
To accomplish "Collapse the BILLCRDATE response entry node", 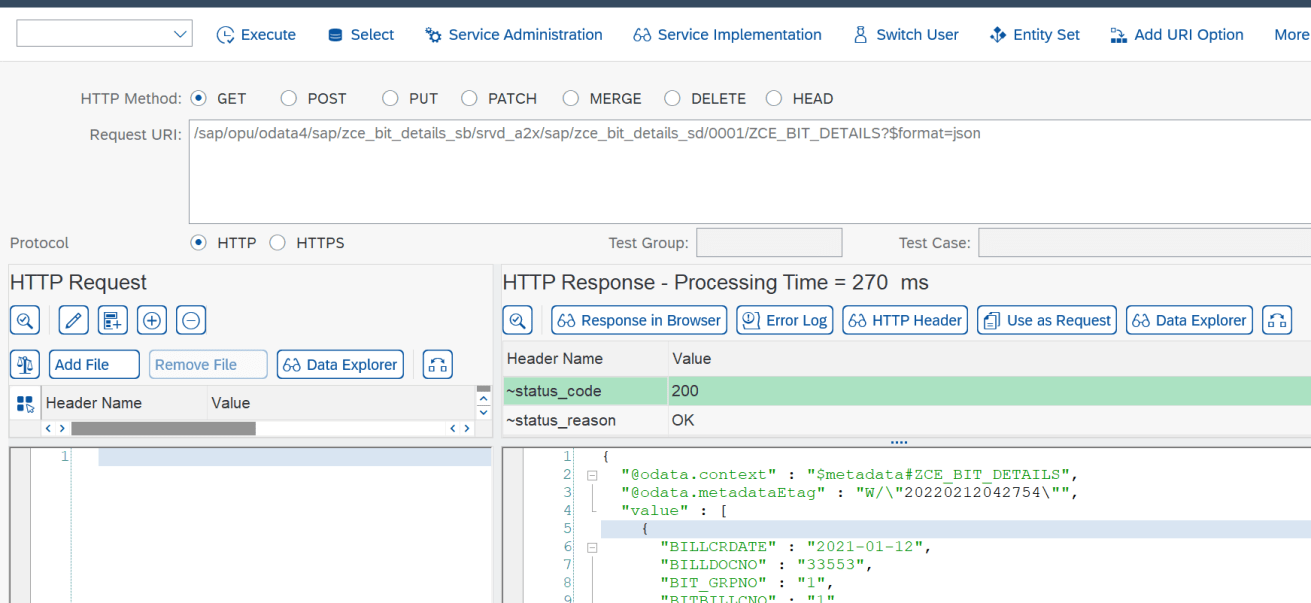I will click(594, 546).
